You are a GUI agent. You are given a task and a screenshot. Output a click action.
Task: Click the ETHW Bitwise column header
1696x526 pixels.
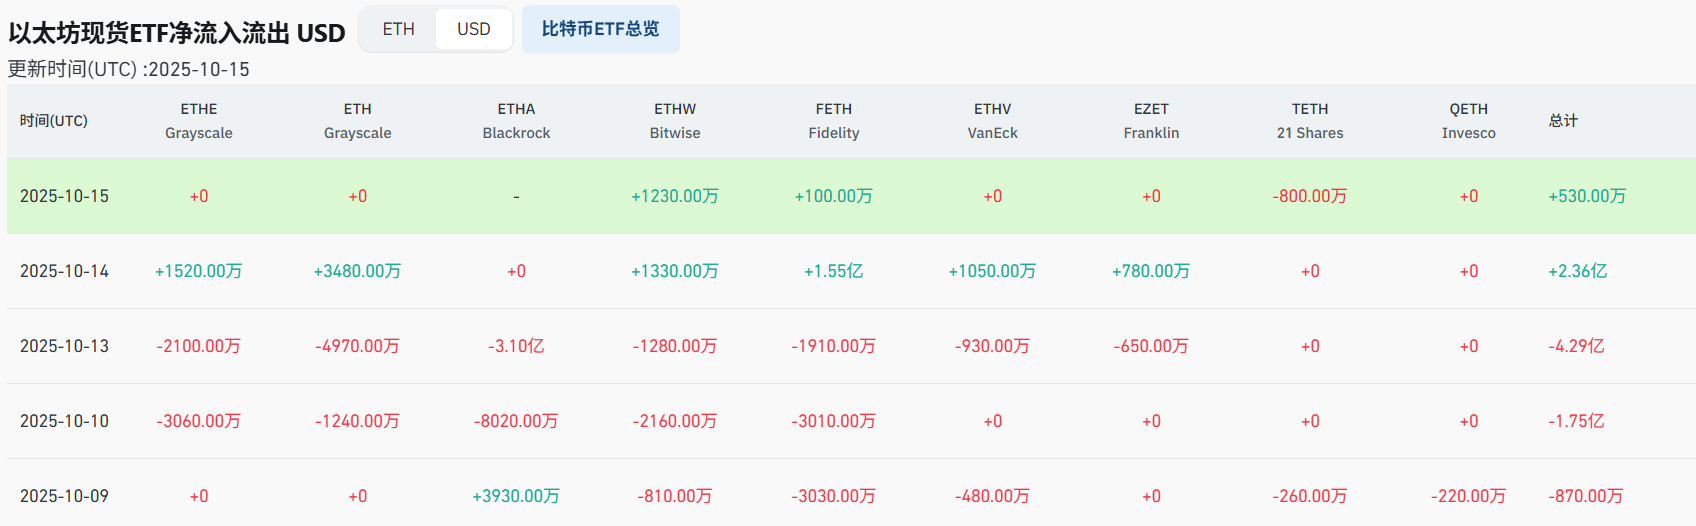point(675,121)
